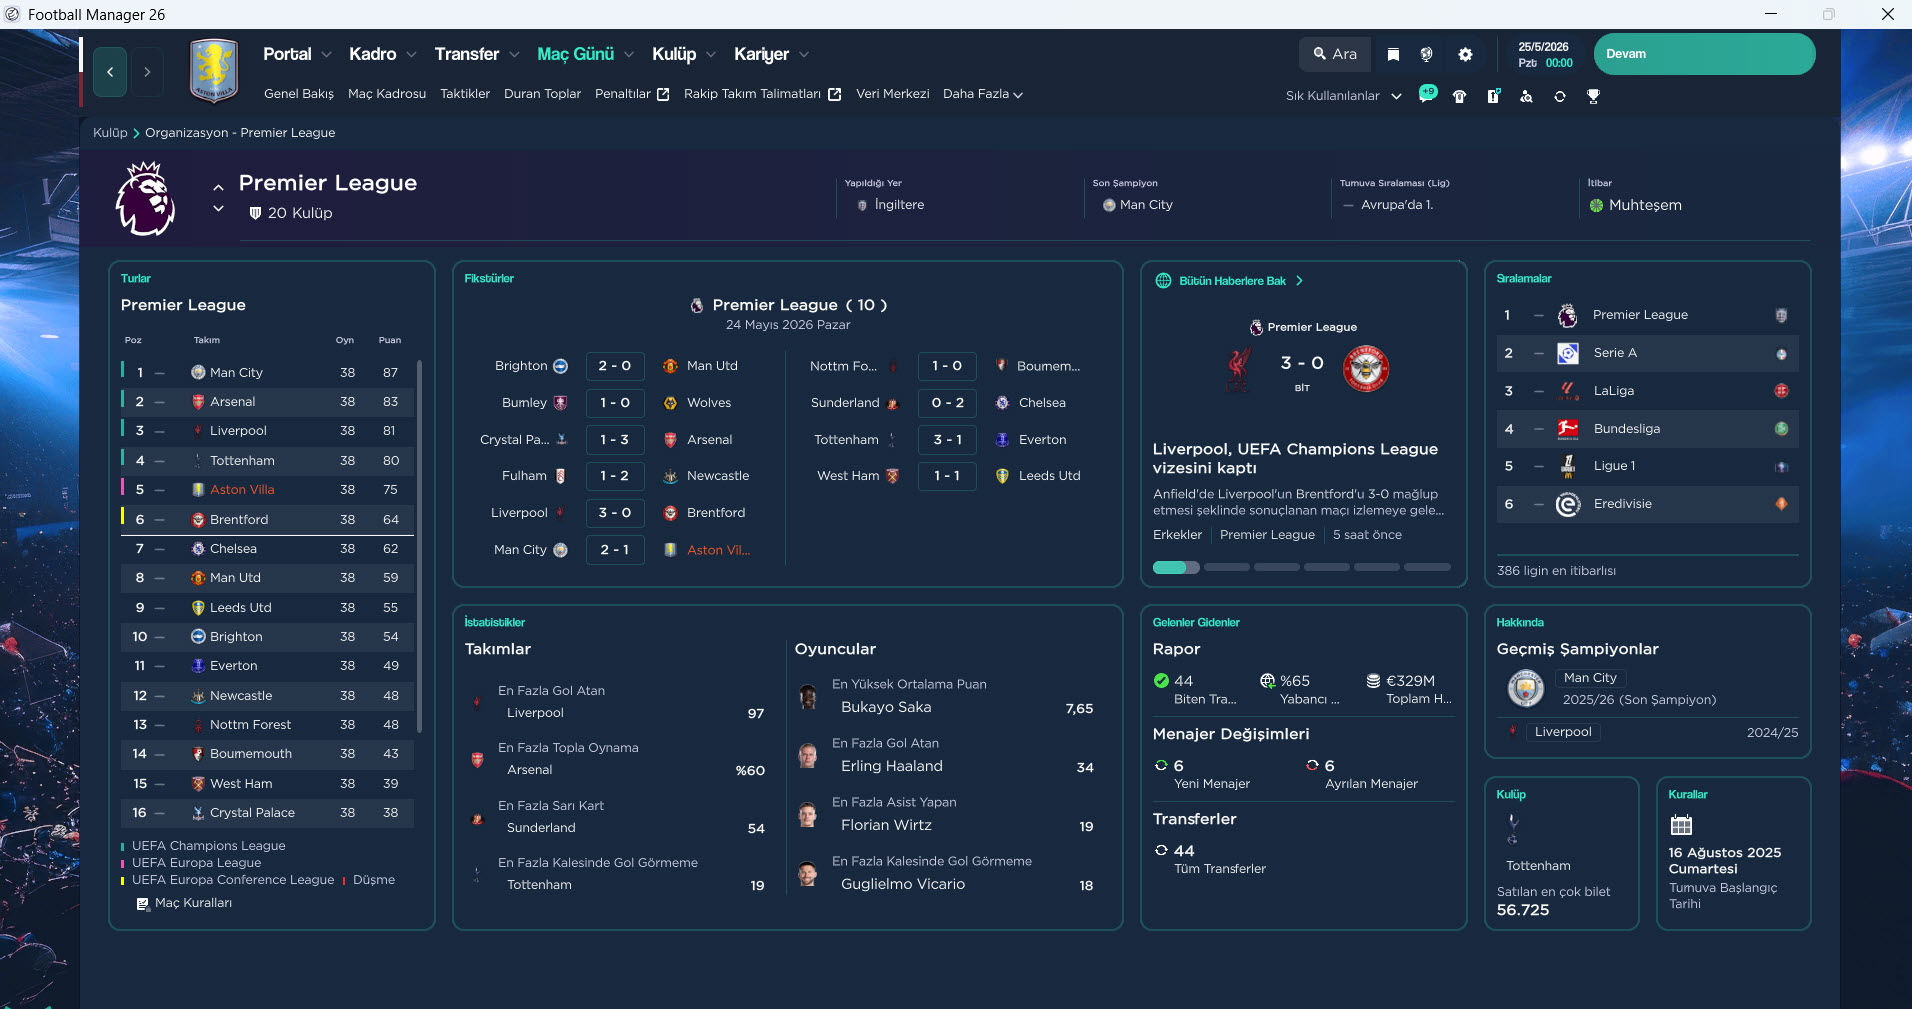Click the trophy shortcut icon
The height and width of the screenshot is (1009, 1912).
tap(1593, 97)
